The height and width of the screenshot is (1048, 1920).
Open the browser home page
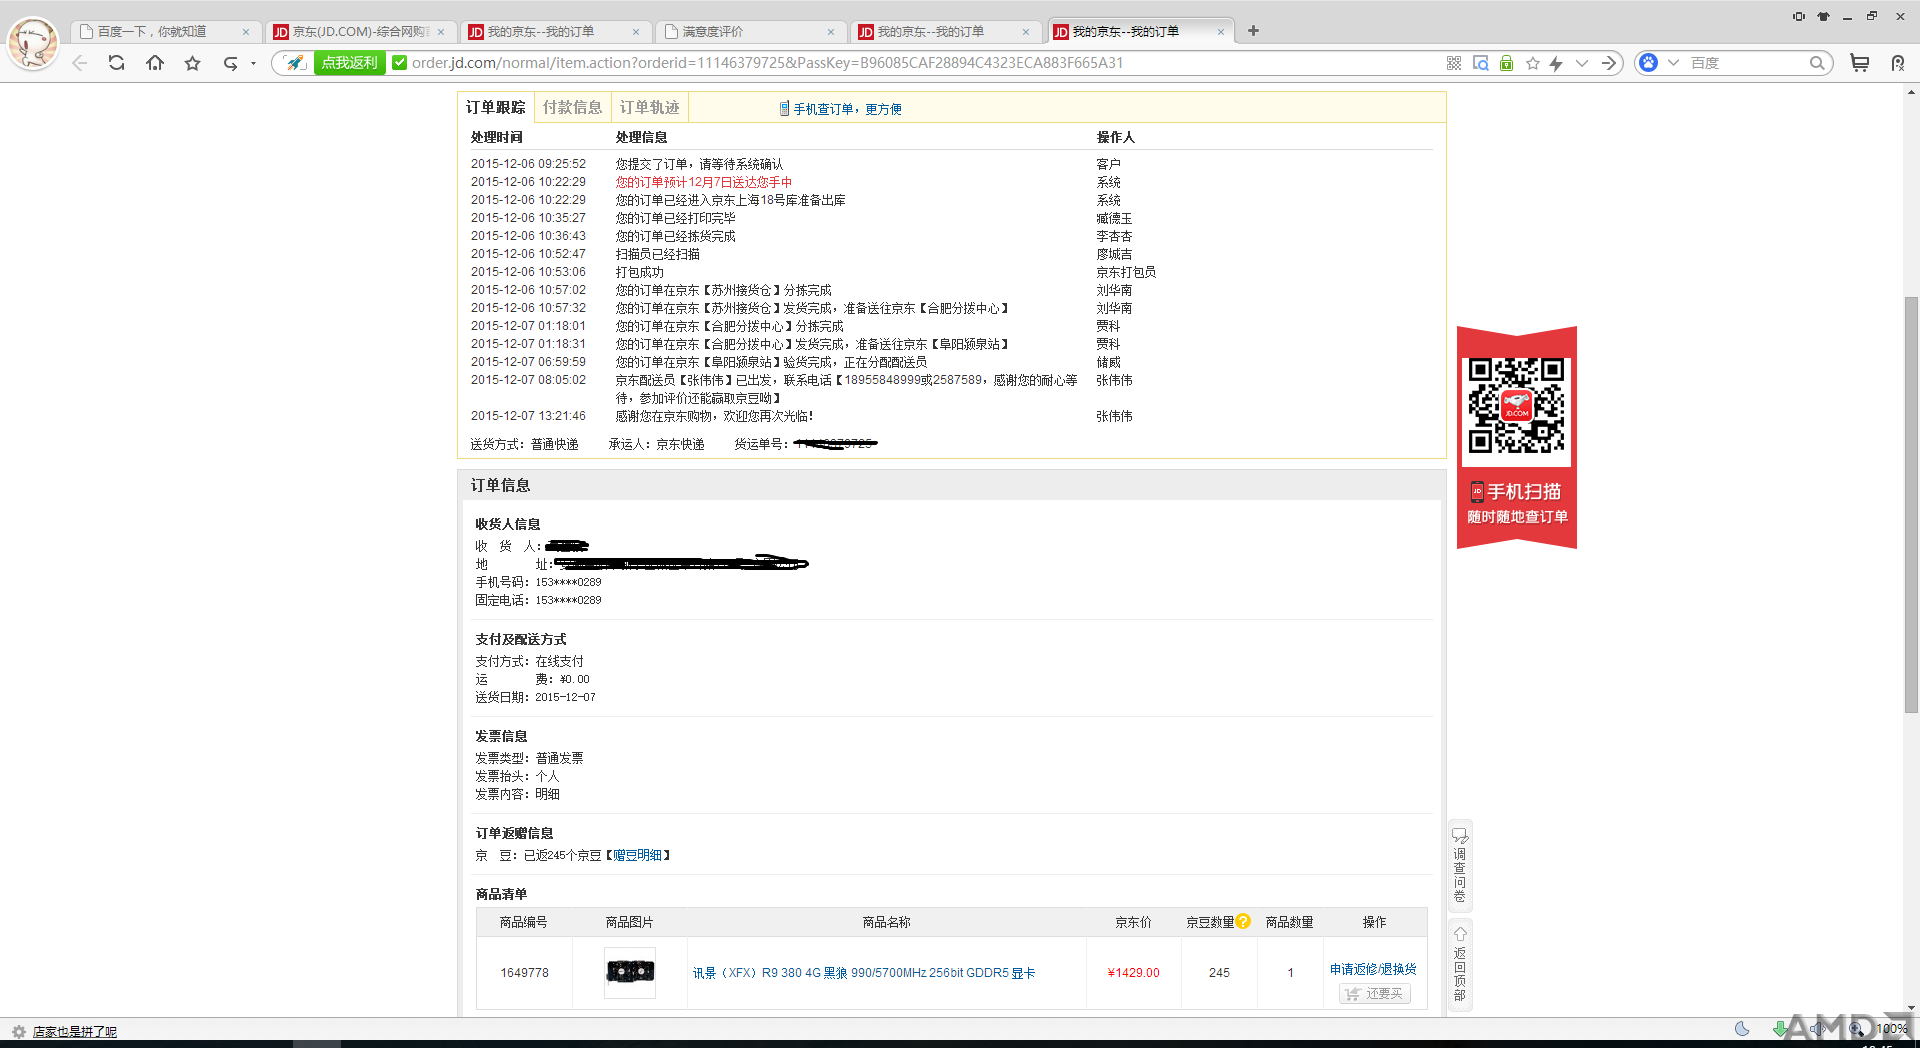point(155,63)
